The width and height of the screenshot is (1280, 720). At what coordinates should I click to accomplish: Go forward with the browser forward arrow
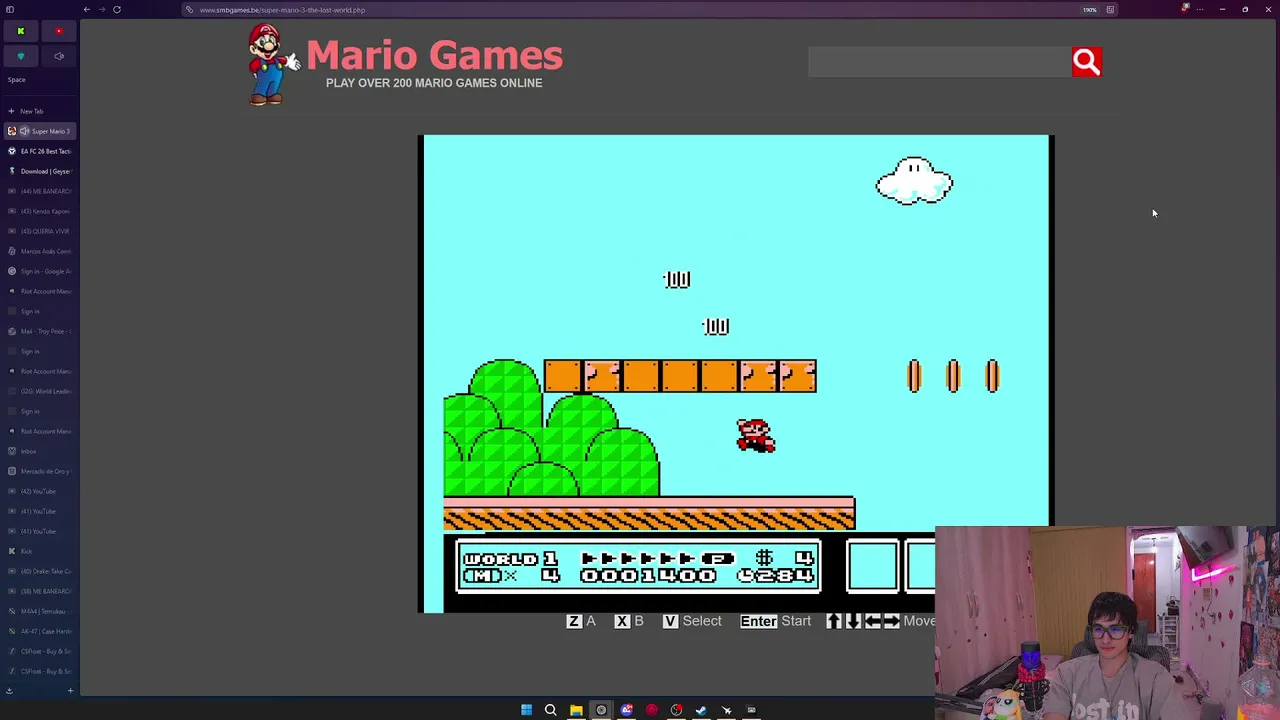pyautogui.click(x=102, y=10)
